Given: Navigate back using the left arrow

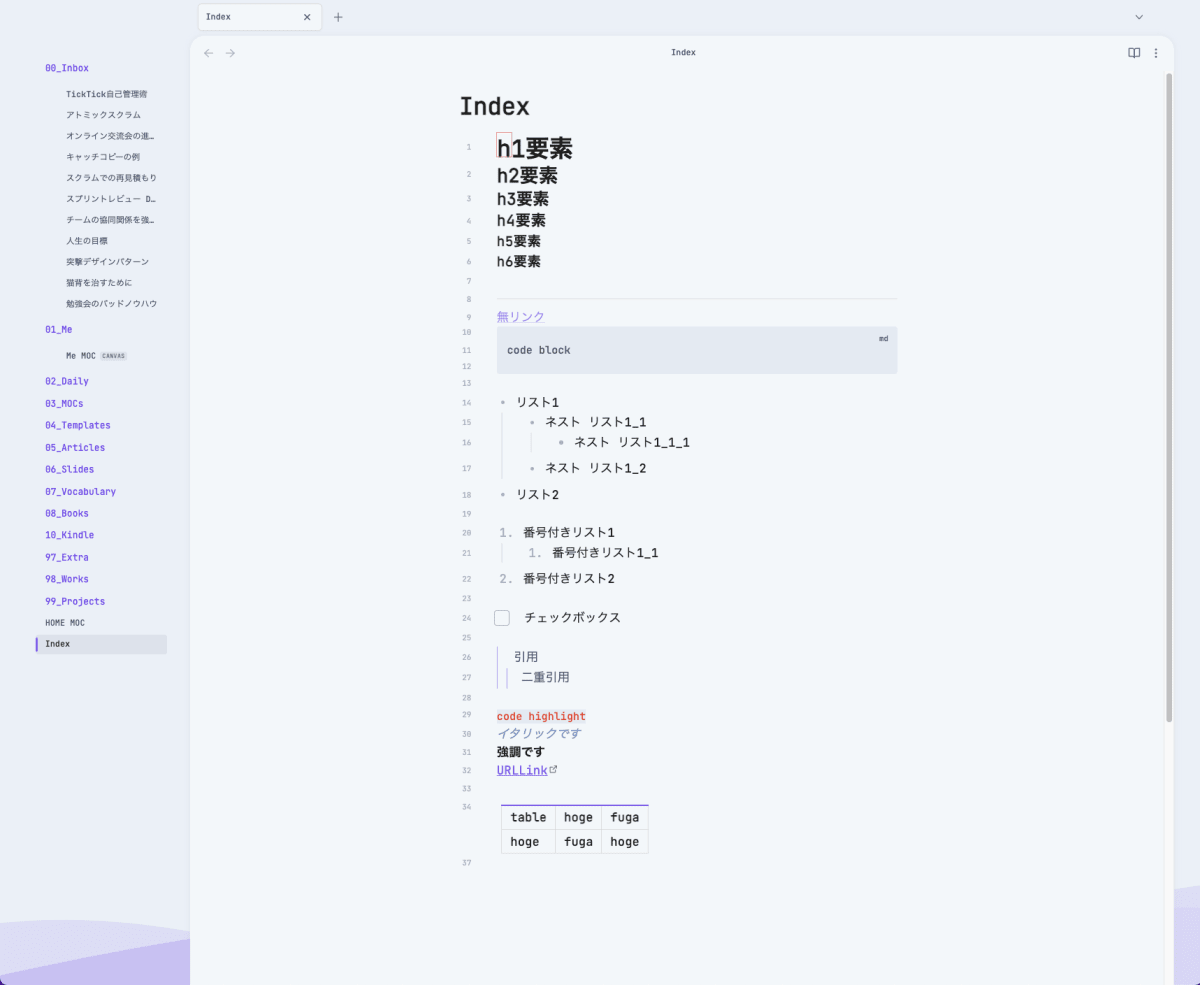Looking at the screenshot, I should click(208, 53).
